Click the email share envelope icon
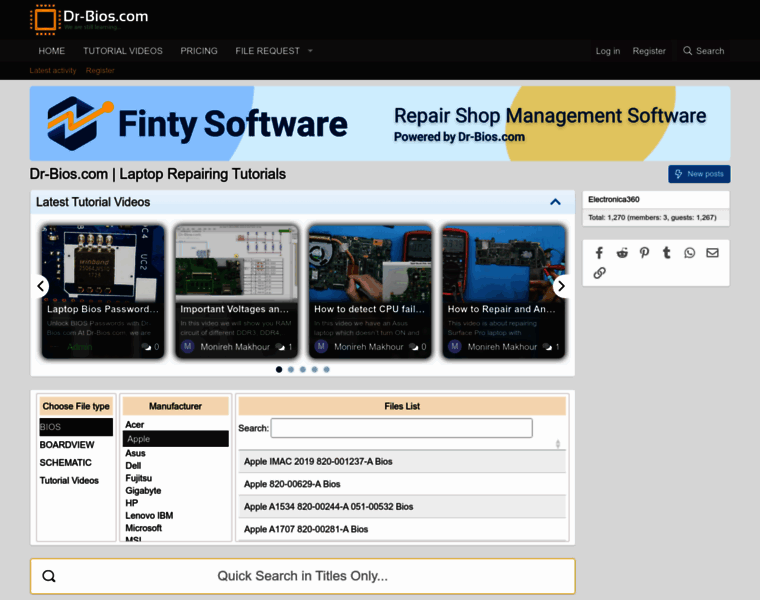The image size is (760, 600). [x=712, y=253]
